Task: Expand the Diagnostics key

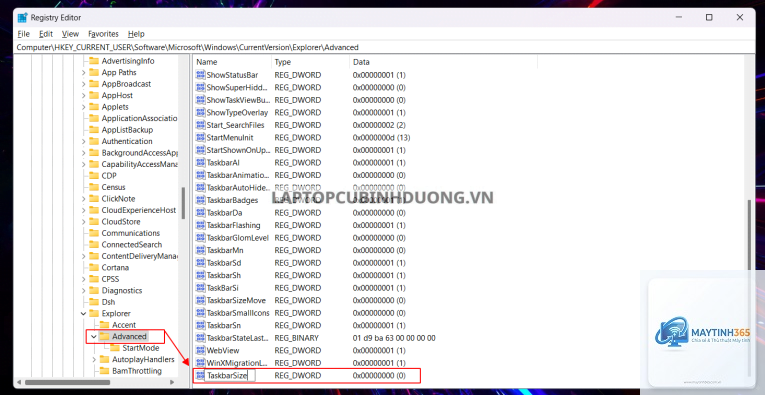Action: coord(83,291)
